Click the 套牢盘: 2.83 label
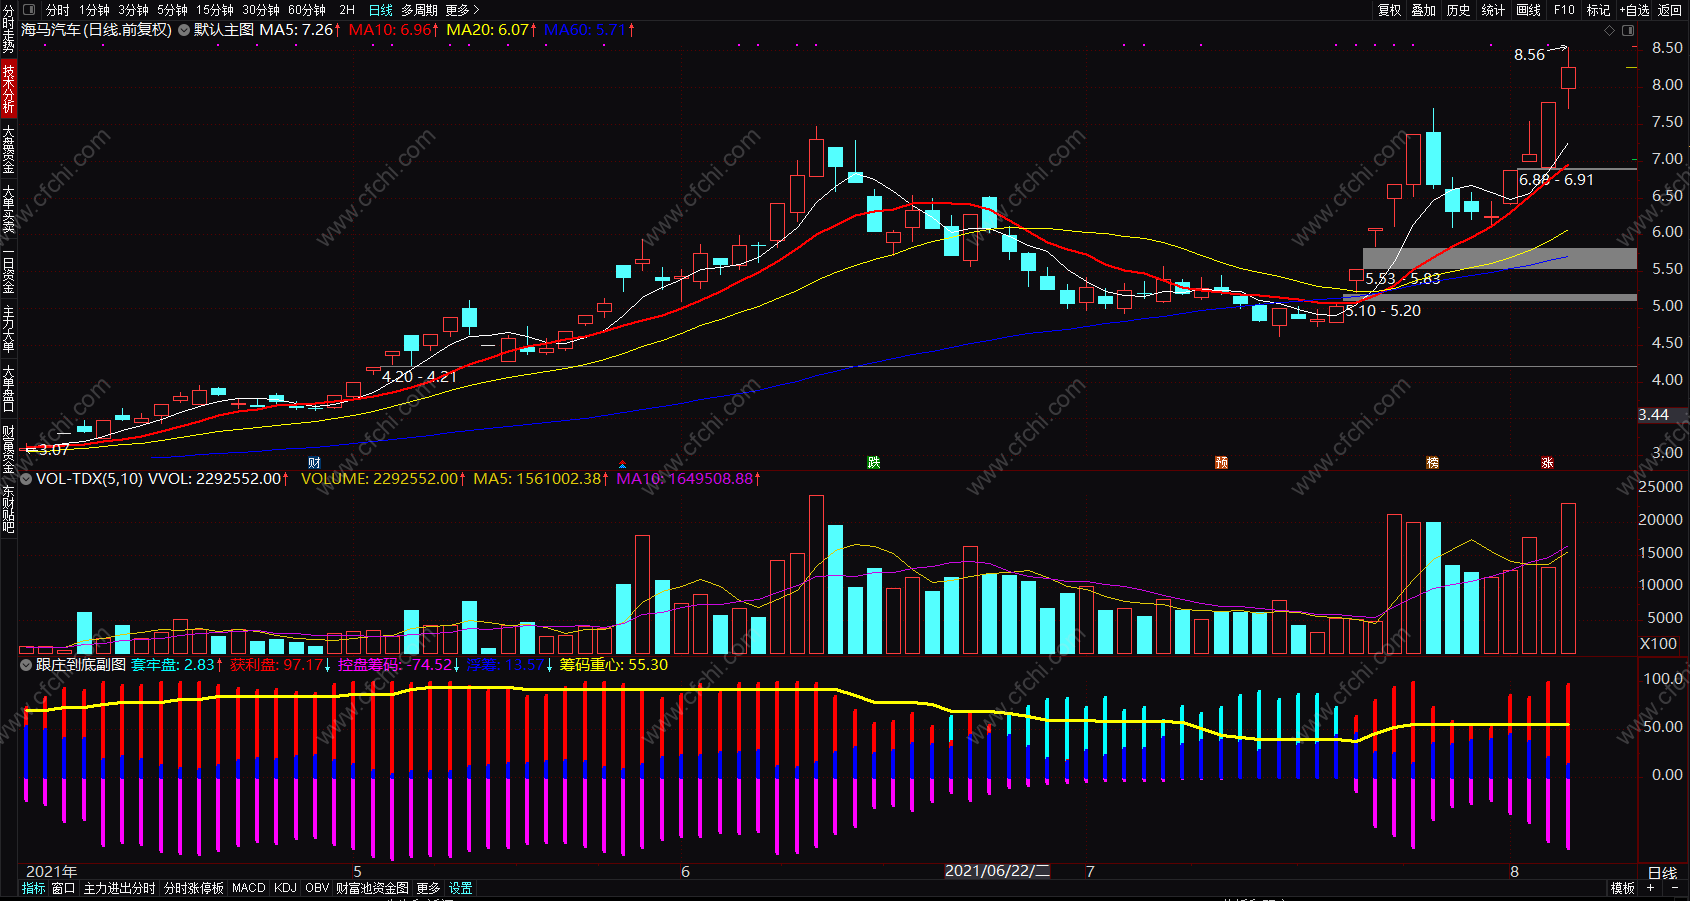The width and height of the screenshot is (1690, 901). 177,665
